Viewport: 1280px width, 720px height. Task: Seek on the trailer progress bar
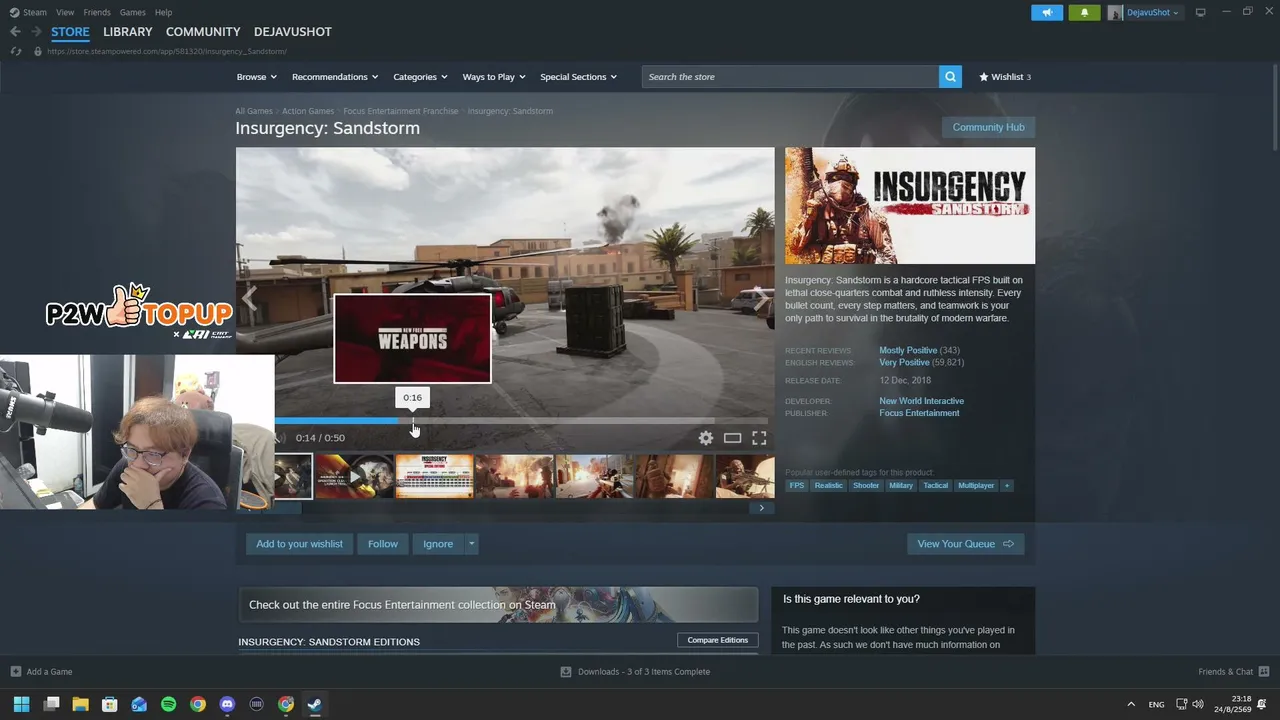(521, 421)
